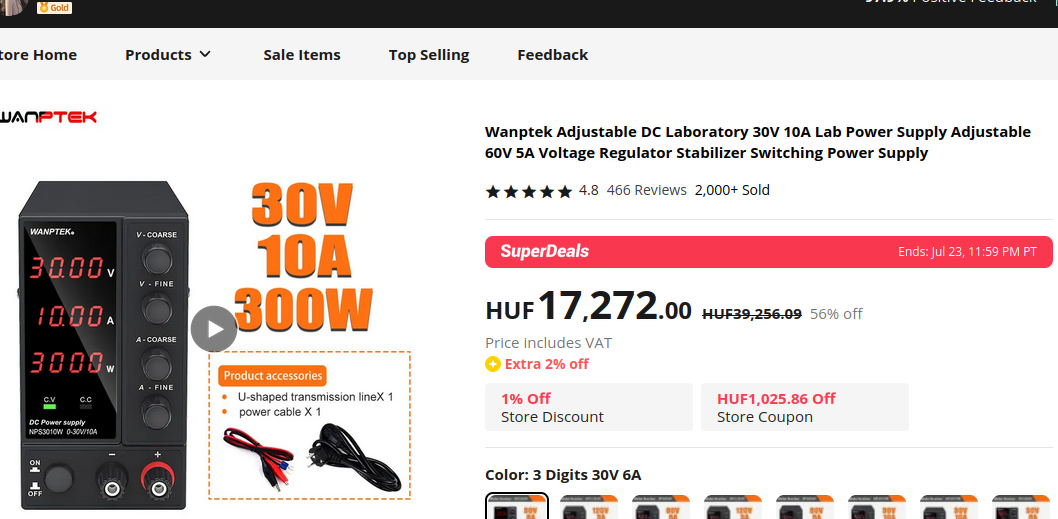Expand the Products dropdown chevron

click(x=205, y=54)
